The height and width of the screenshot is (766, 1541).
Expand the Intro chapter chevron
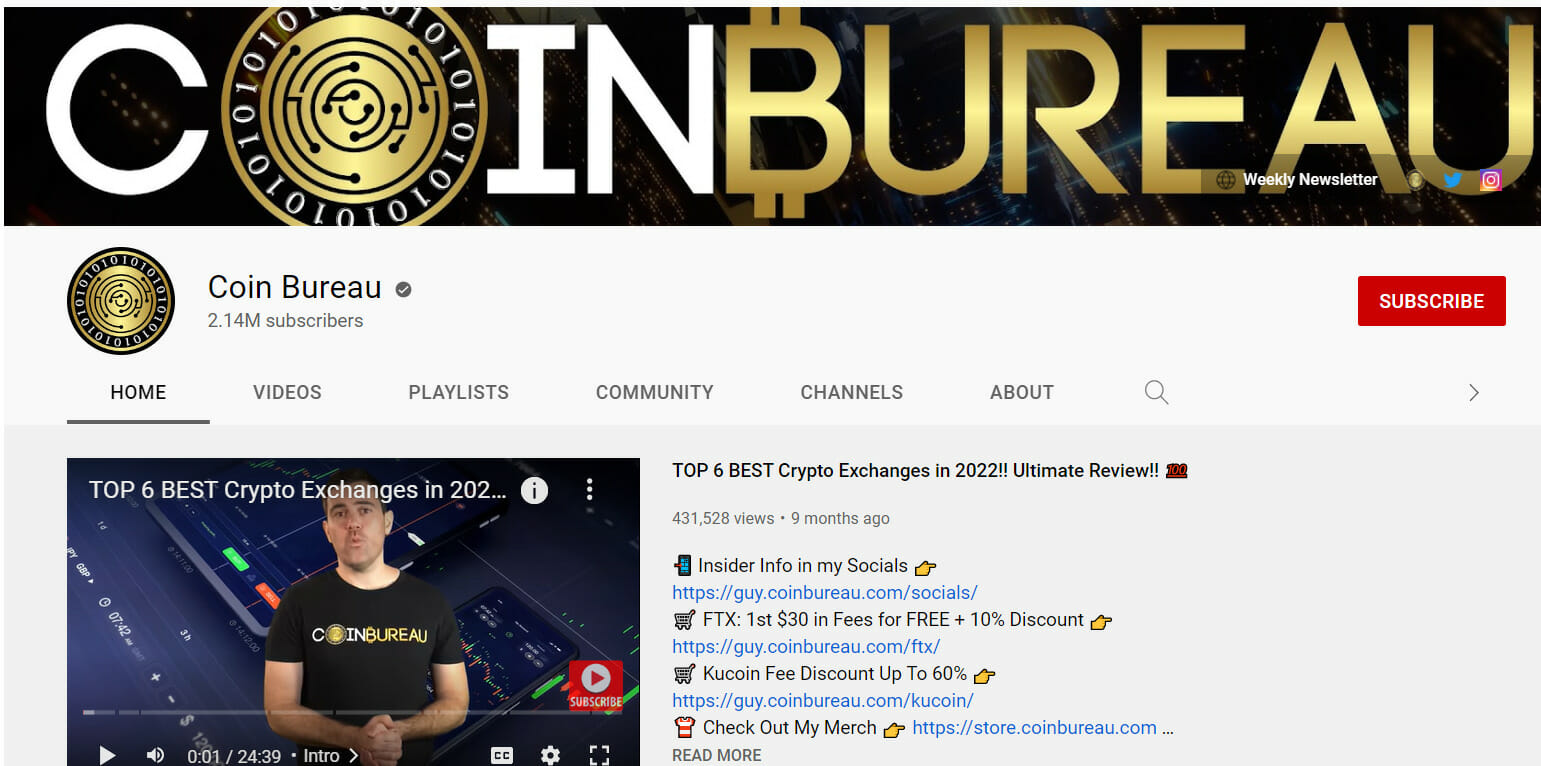(x=354, y=755)
